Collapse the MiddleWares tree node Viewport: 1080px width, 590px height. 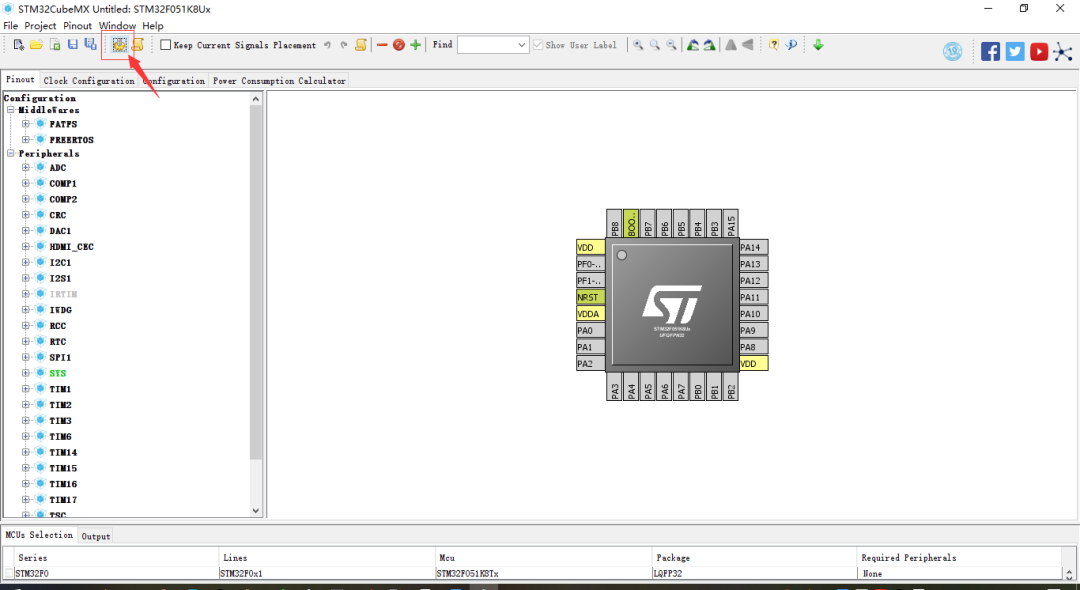10,110
